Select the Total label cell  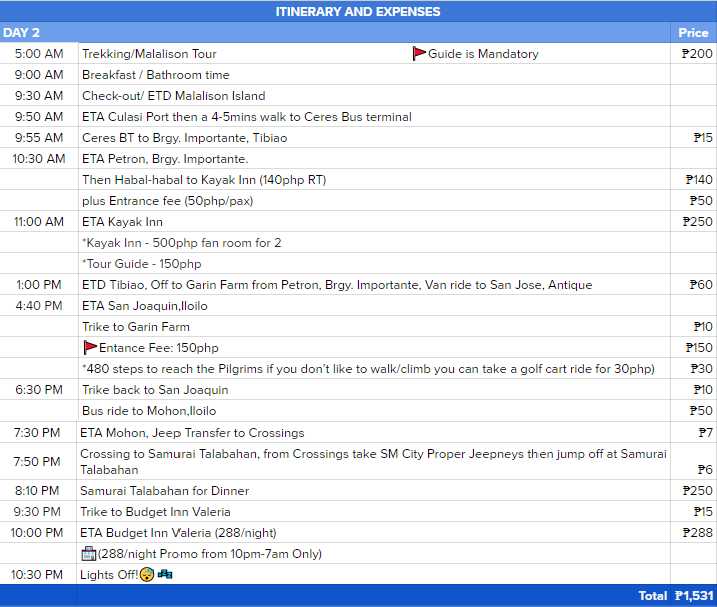(x=373, y=596)
